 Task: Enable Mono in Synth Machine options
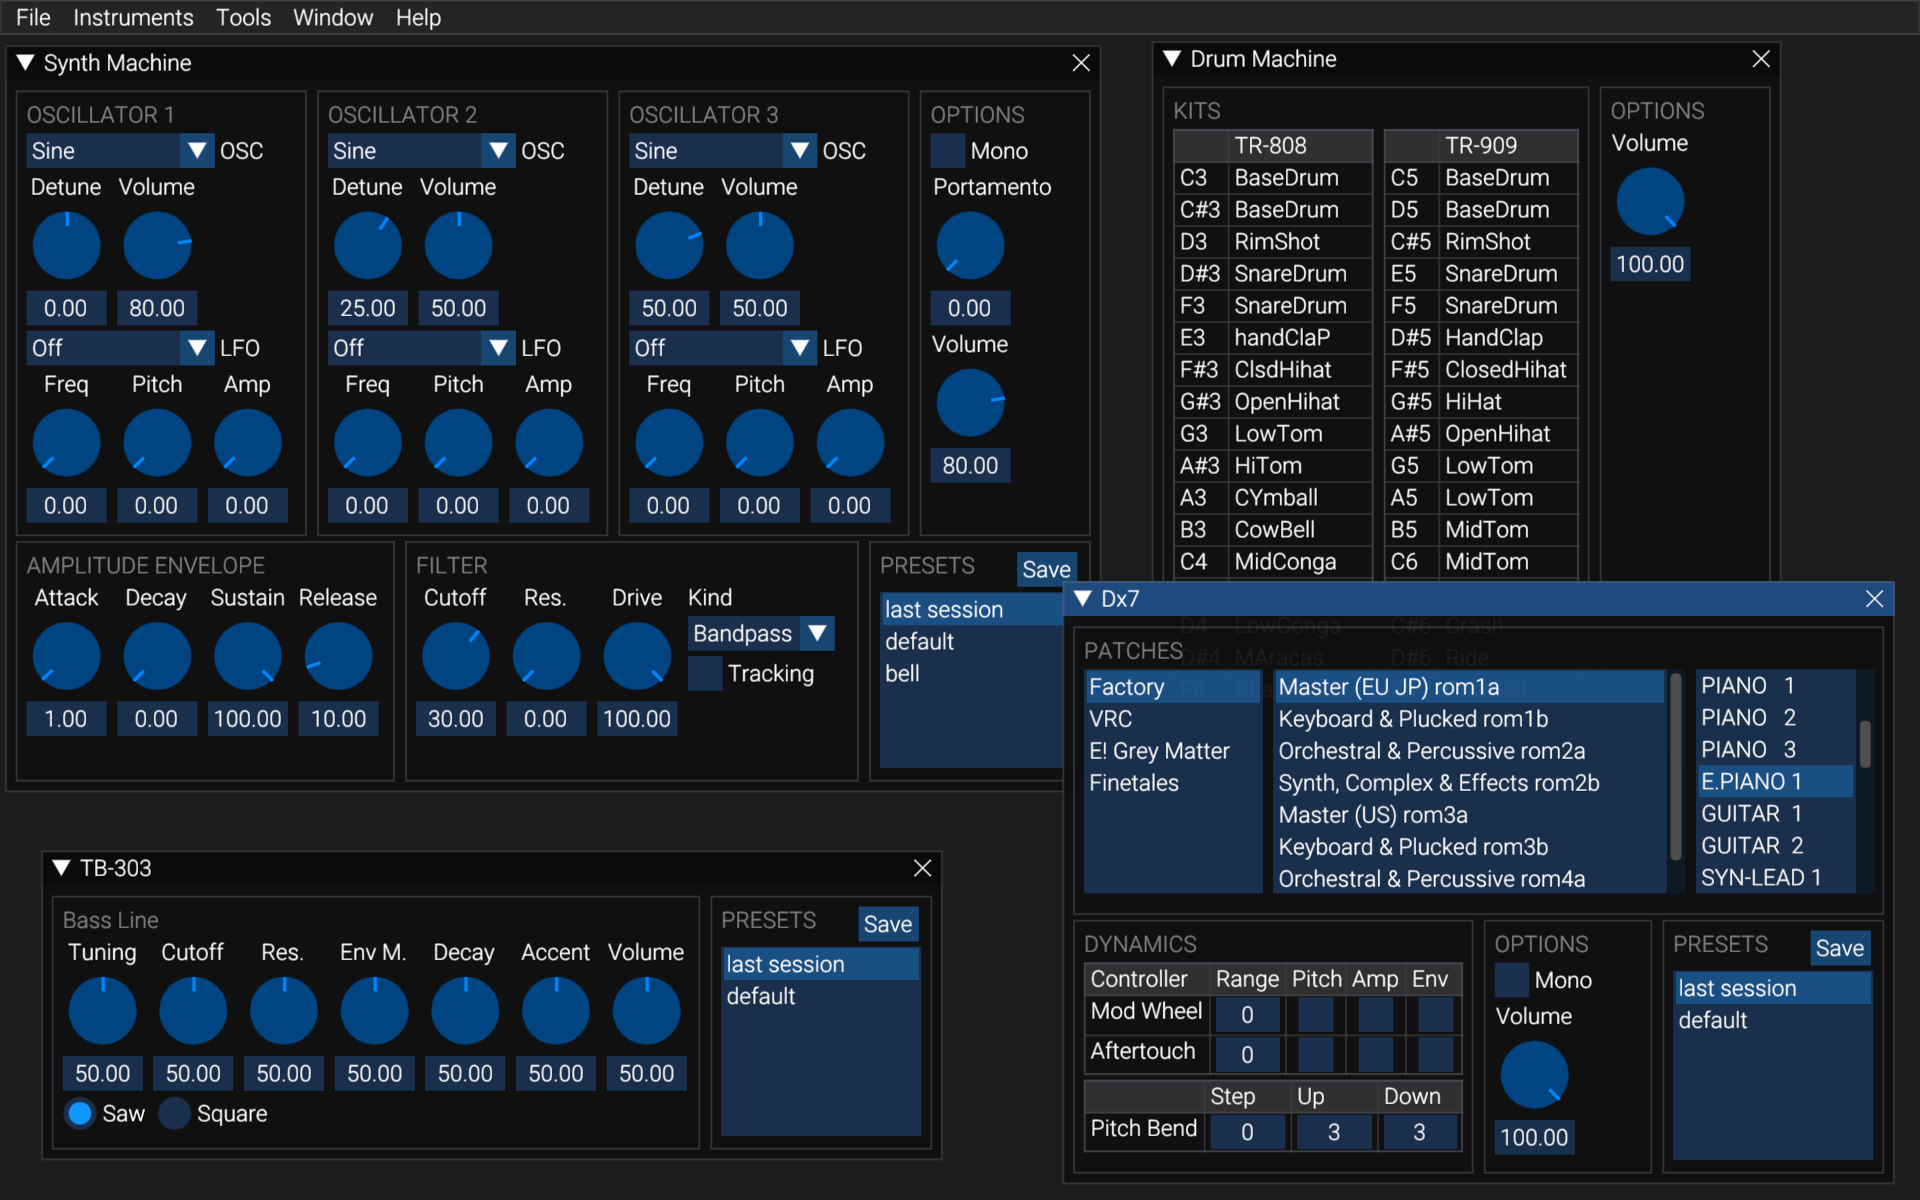pos(947,151)
